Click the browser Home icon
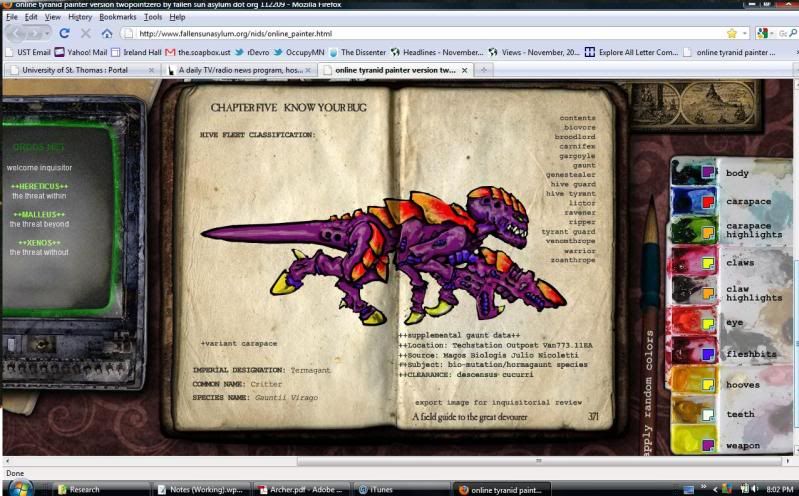 [x=107, y=33]
